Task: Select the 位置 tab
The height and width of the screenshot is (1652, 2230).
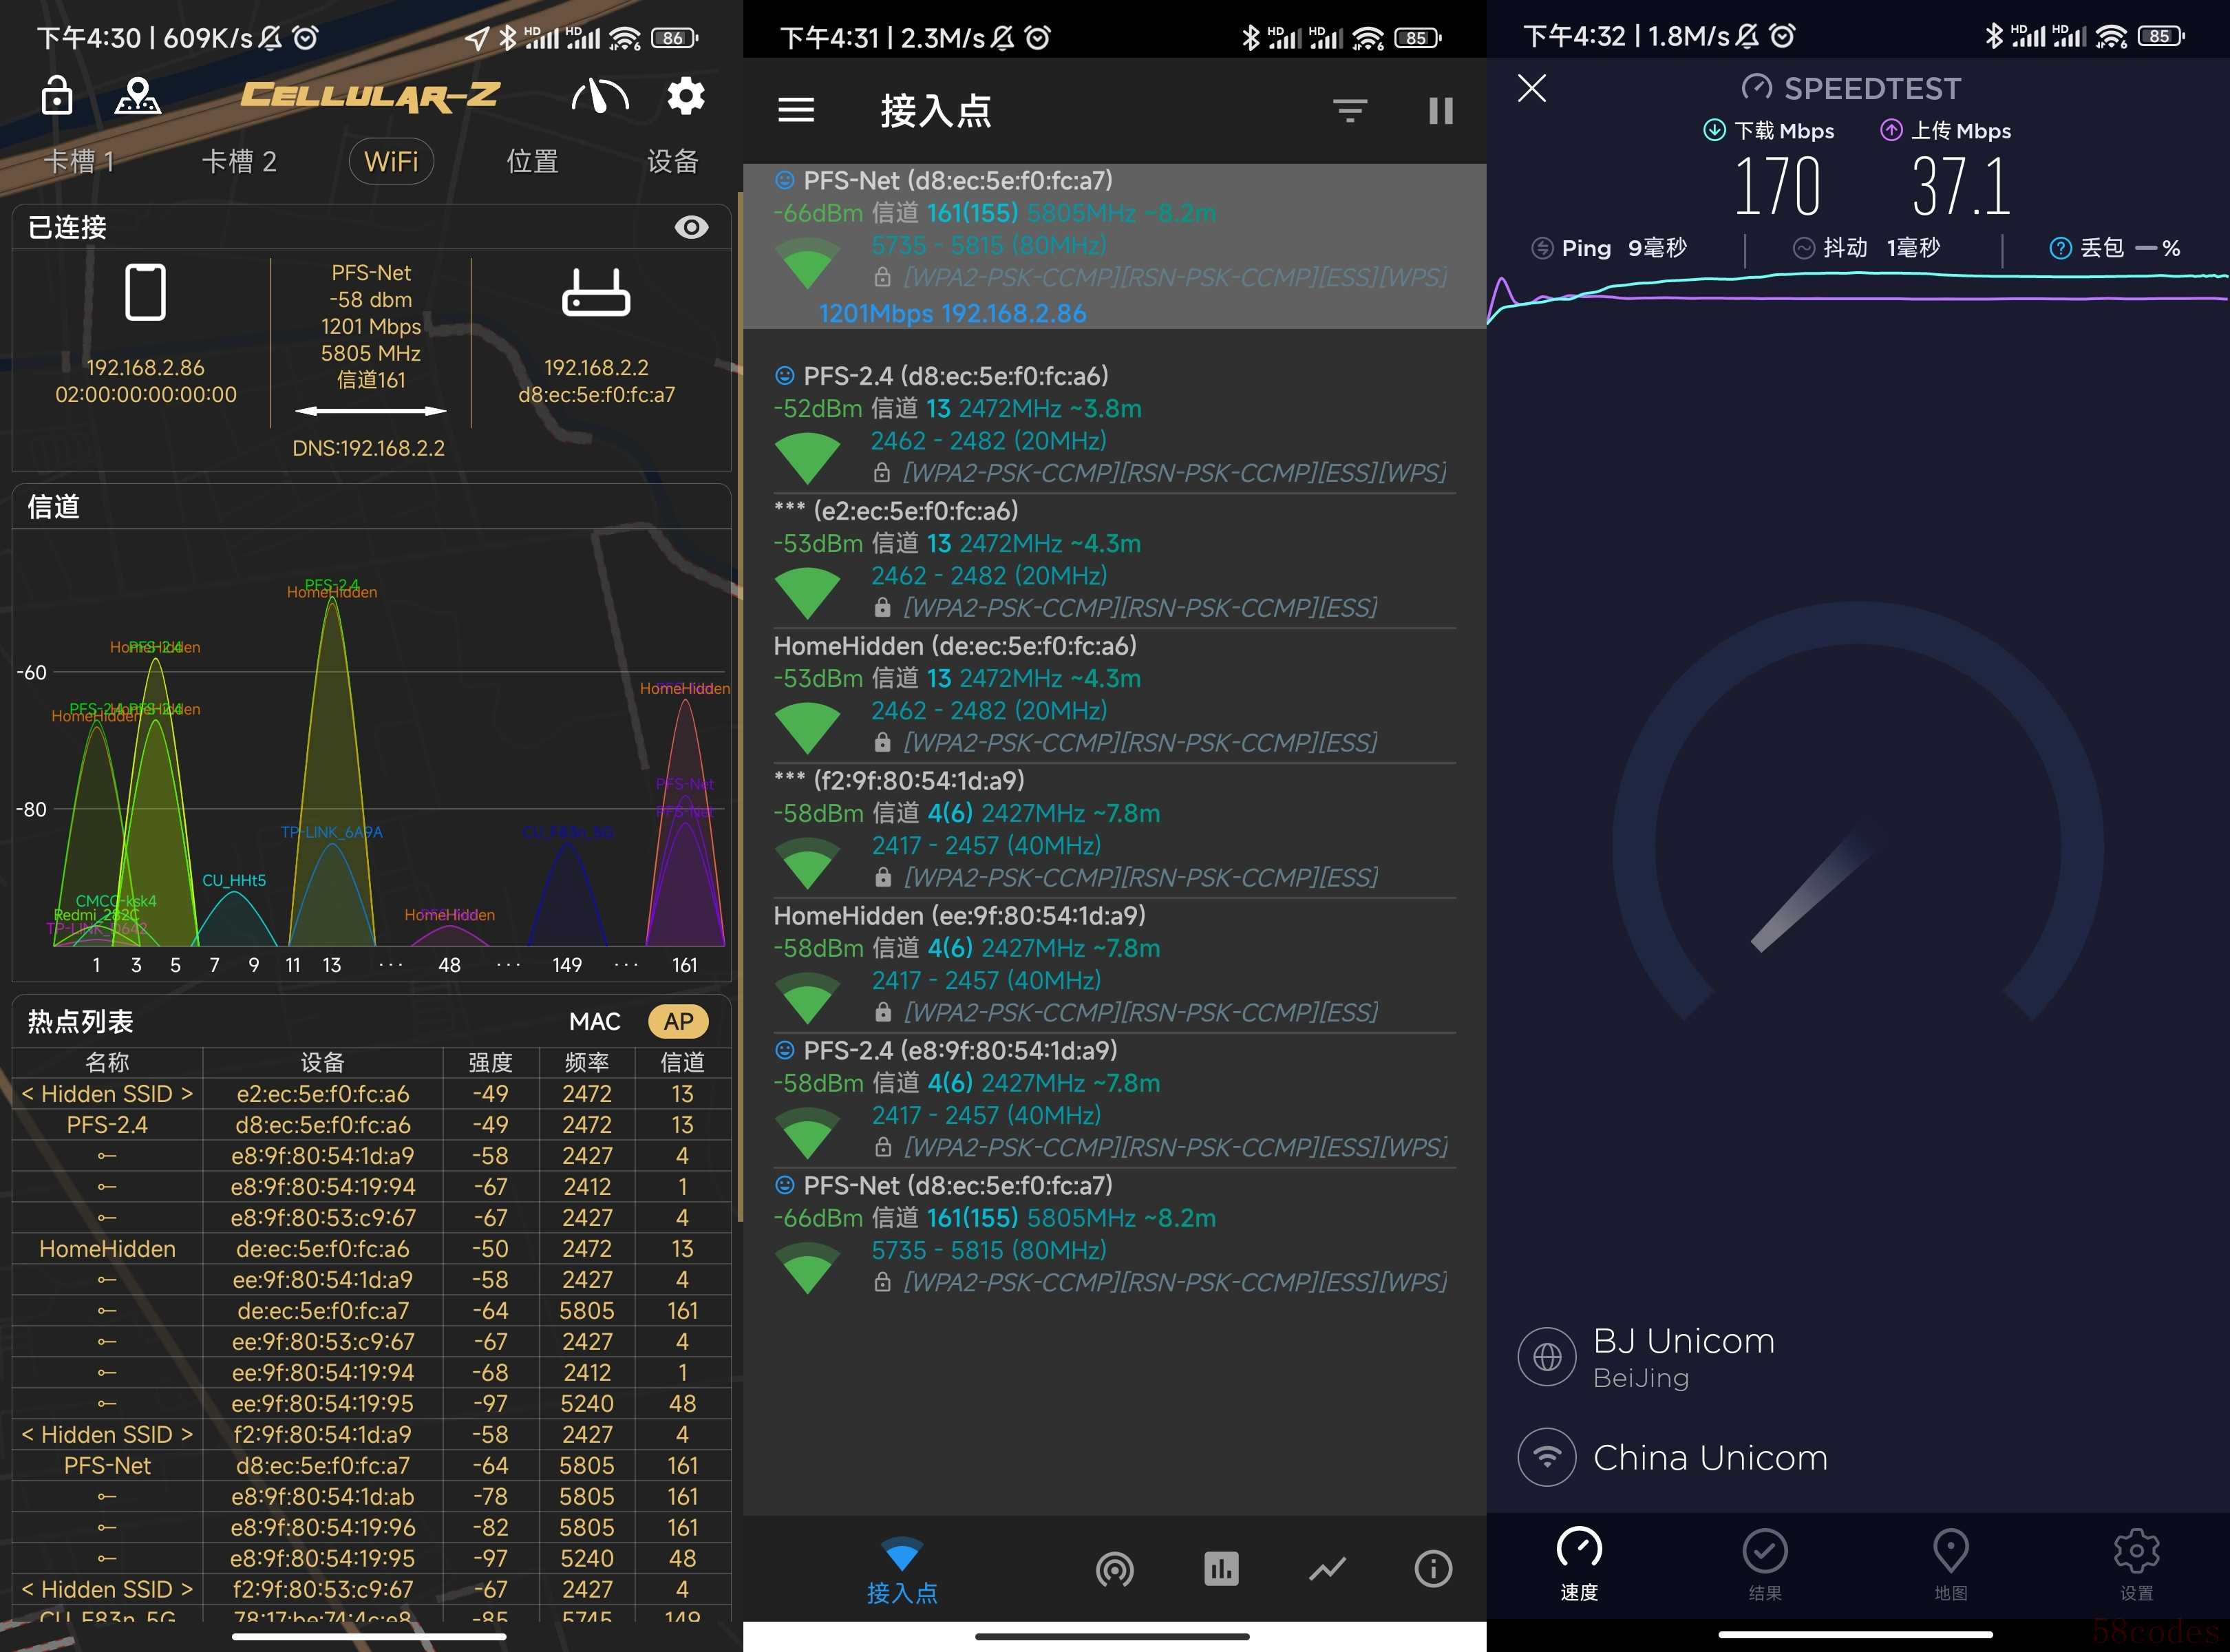Action: [532, 161]
